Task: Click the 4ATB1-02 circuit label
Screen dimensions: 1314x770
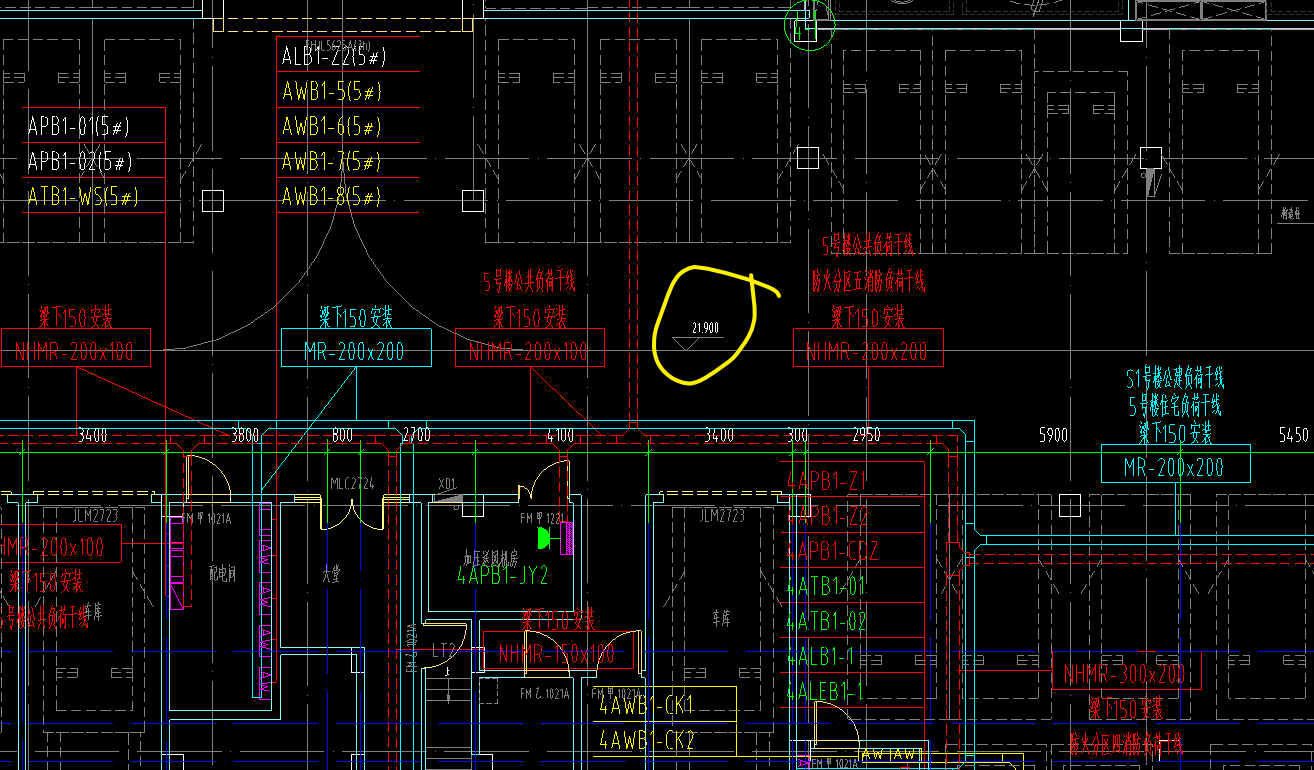Action: click(x=826, y=621)
